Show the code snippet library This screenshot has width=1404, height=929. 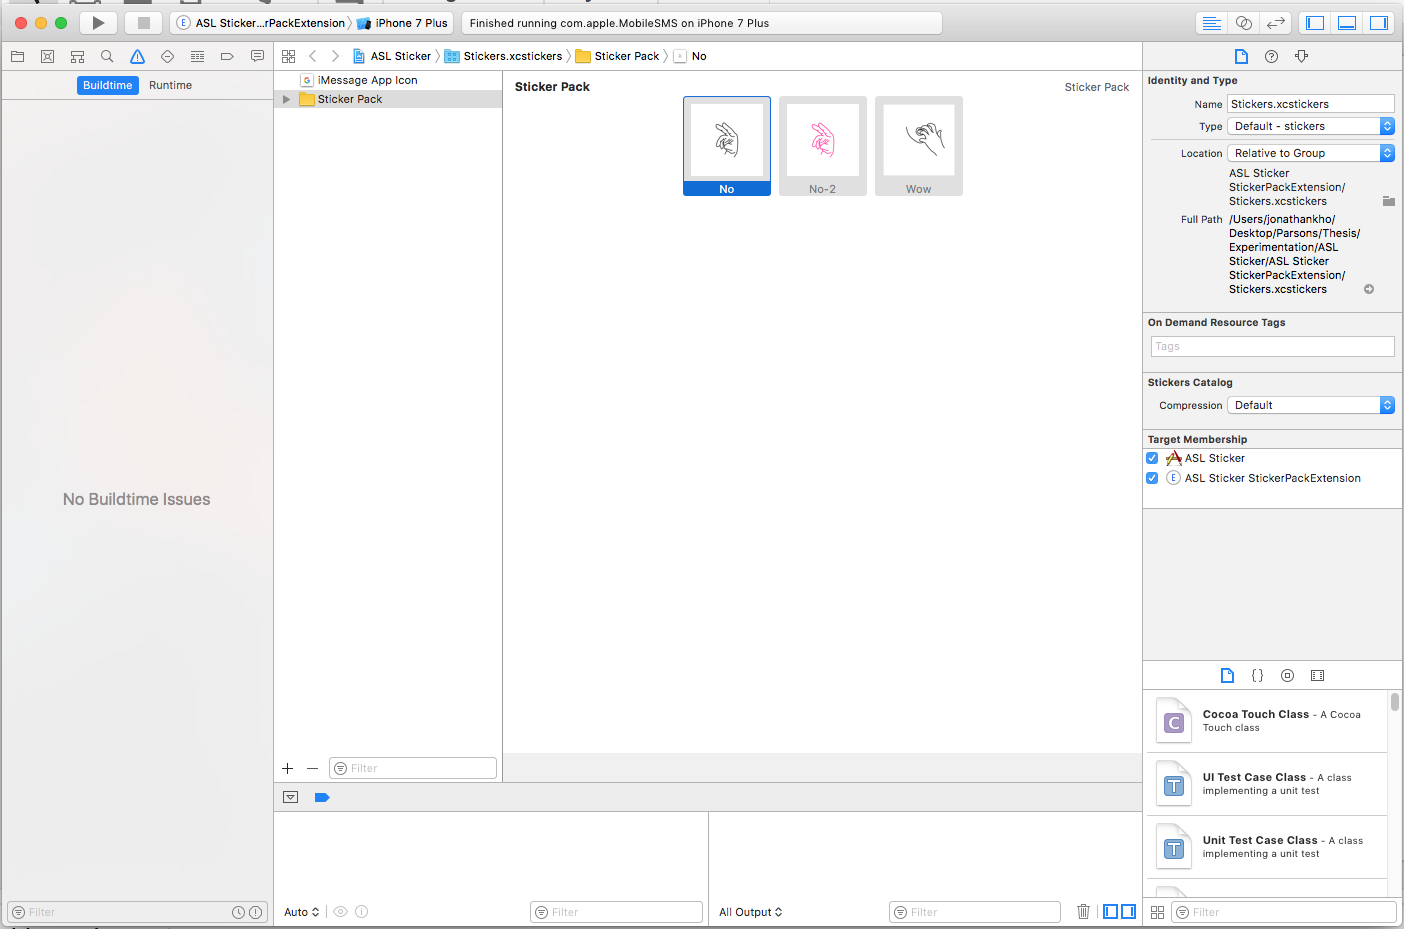coord(1257,676)
